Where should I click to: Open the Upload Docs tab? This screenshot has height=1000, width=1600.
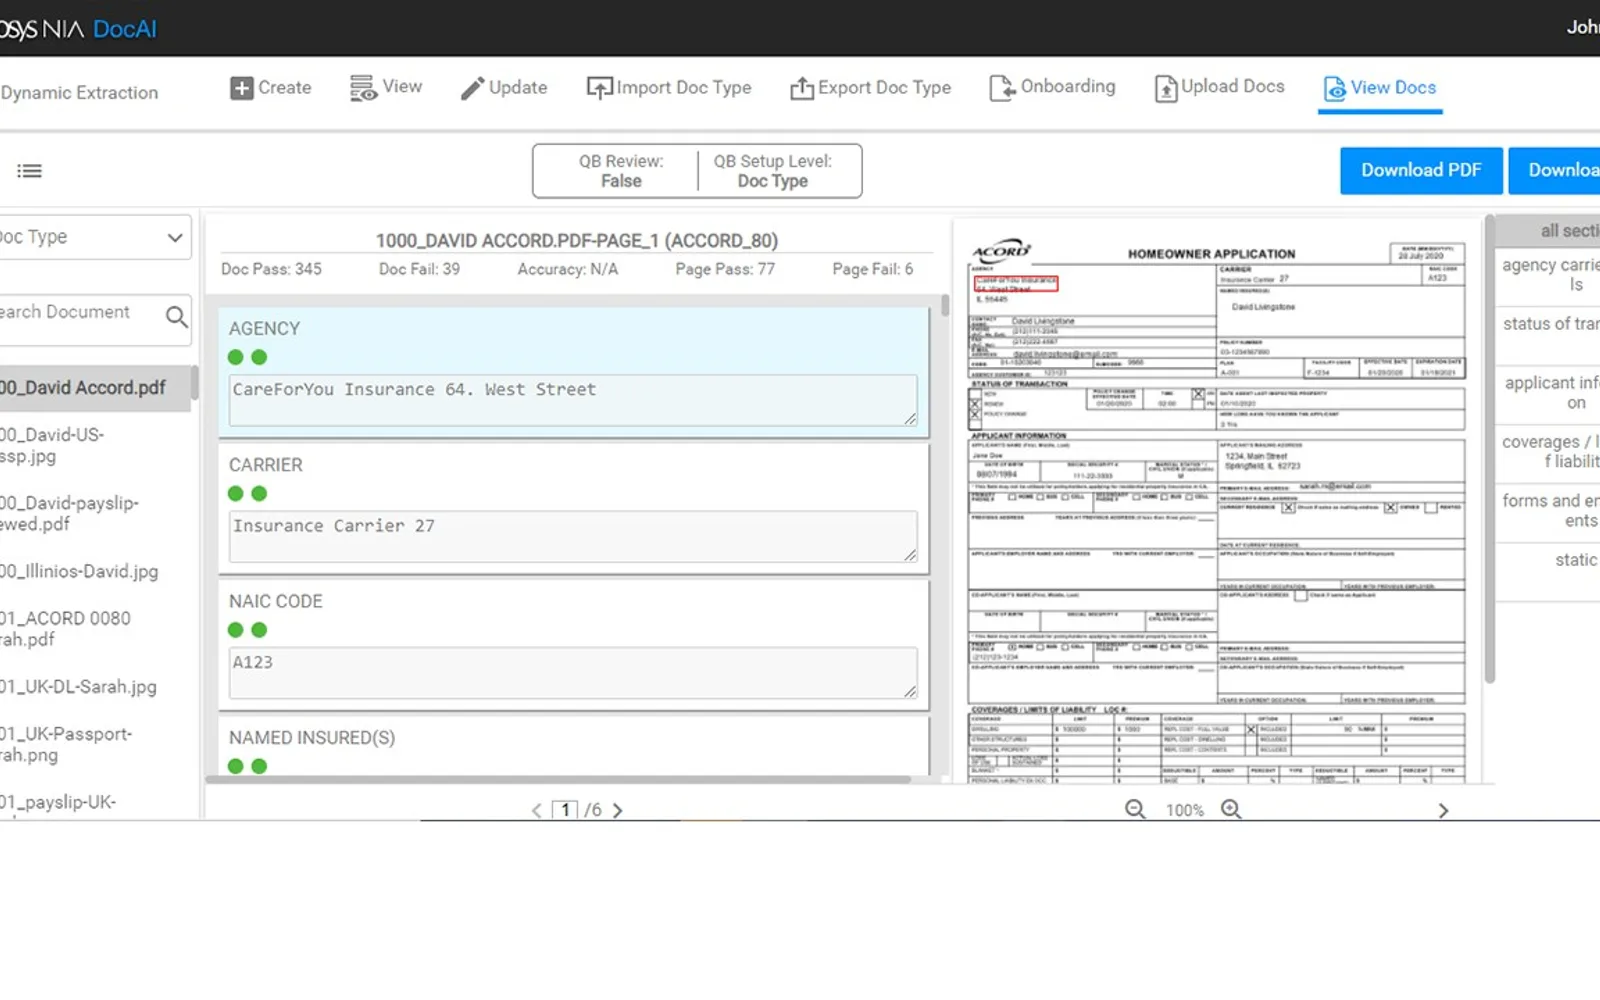(x=1220, y=88)
